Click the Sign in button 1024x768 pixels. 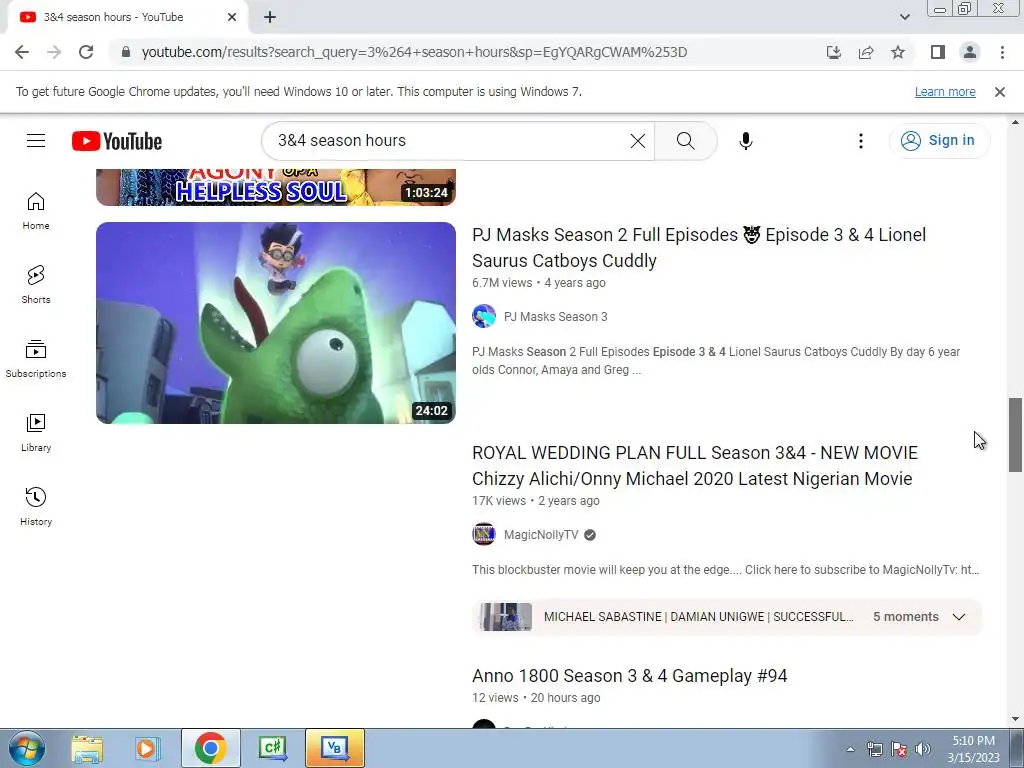tap(938, 140)
